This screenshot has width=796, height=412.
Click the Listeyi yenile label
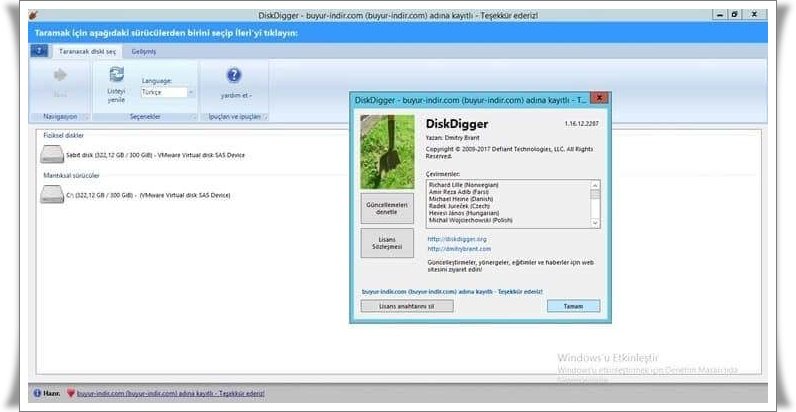[x=116, y=96]
